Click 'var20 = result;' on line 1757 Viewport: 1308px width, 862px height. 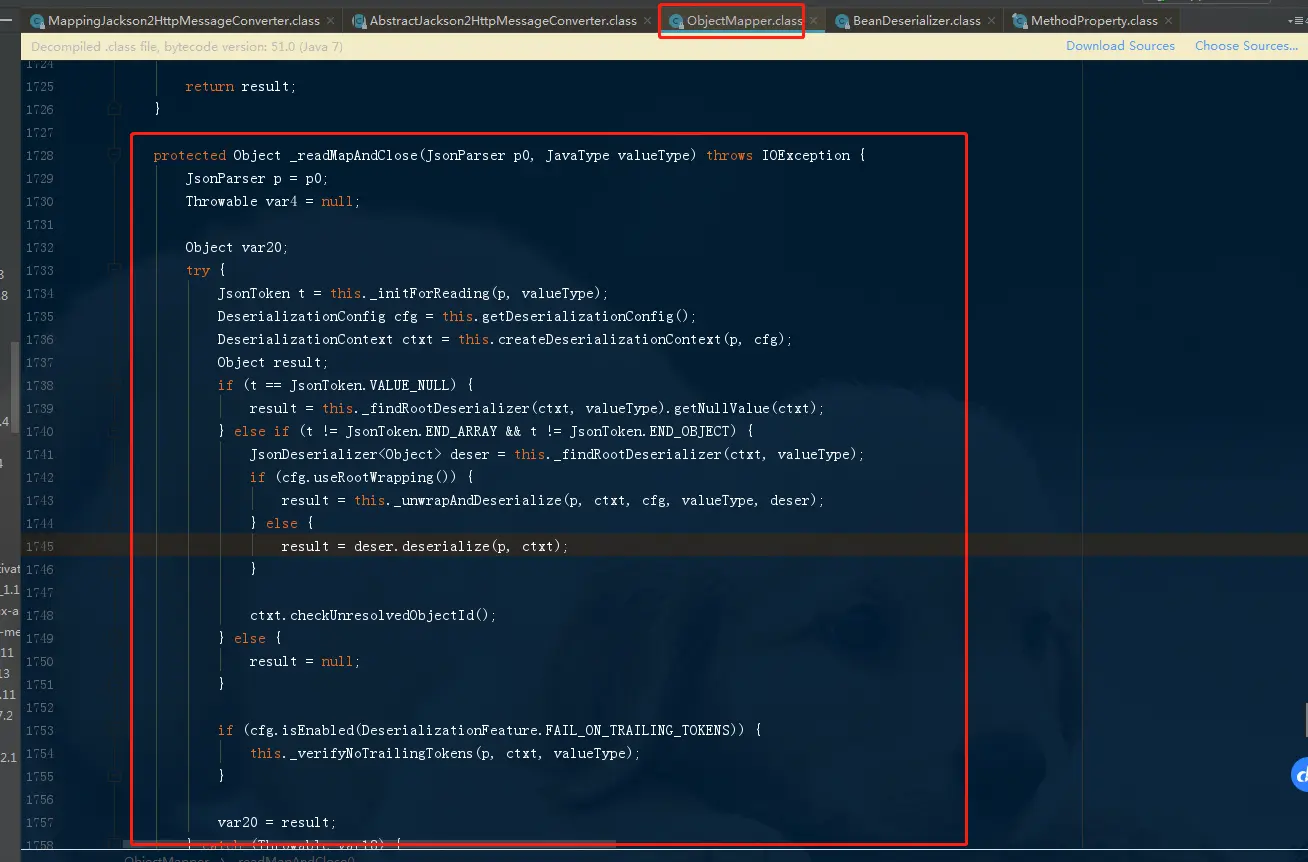pyautogui.click(x=277, y=822)
